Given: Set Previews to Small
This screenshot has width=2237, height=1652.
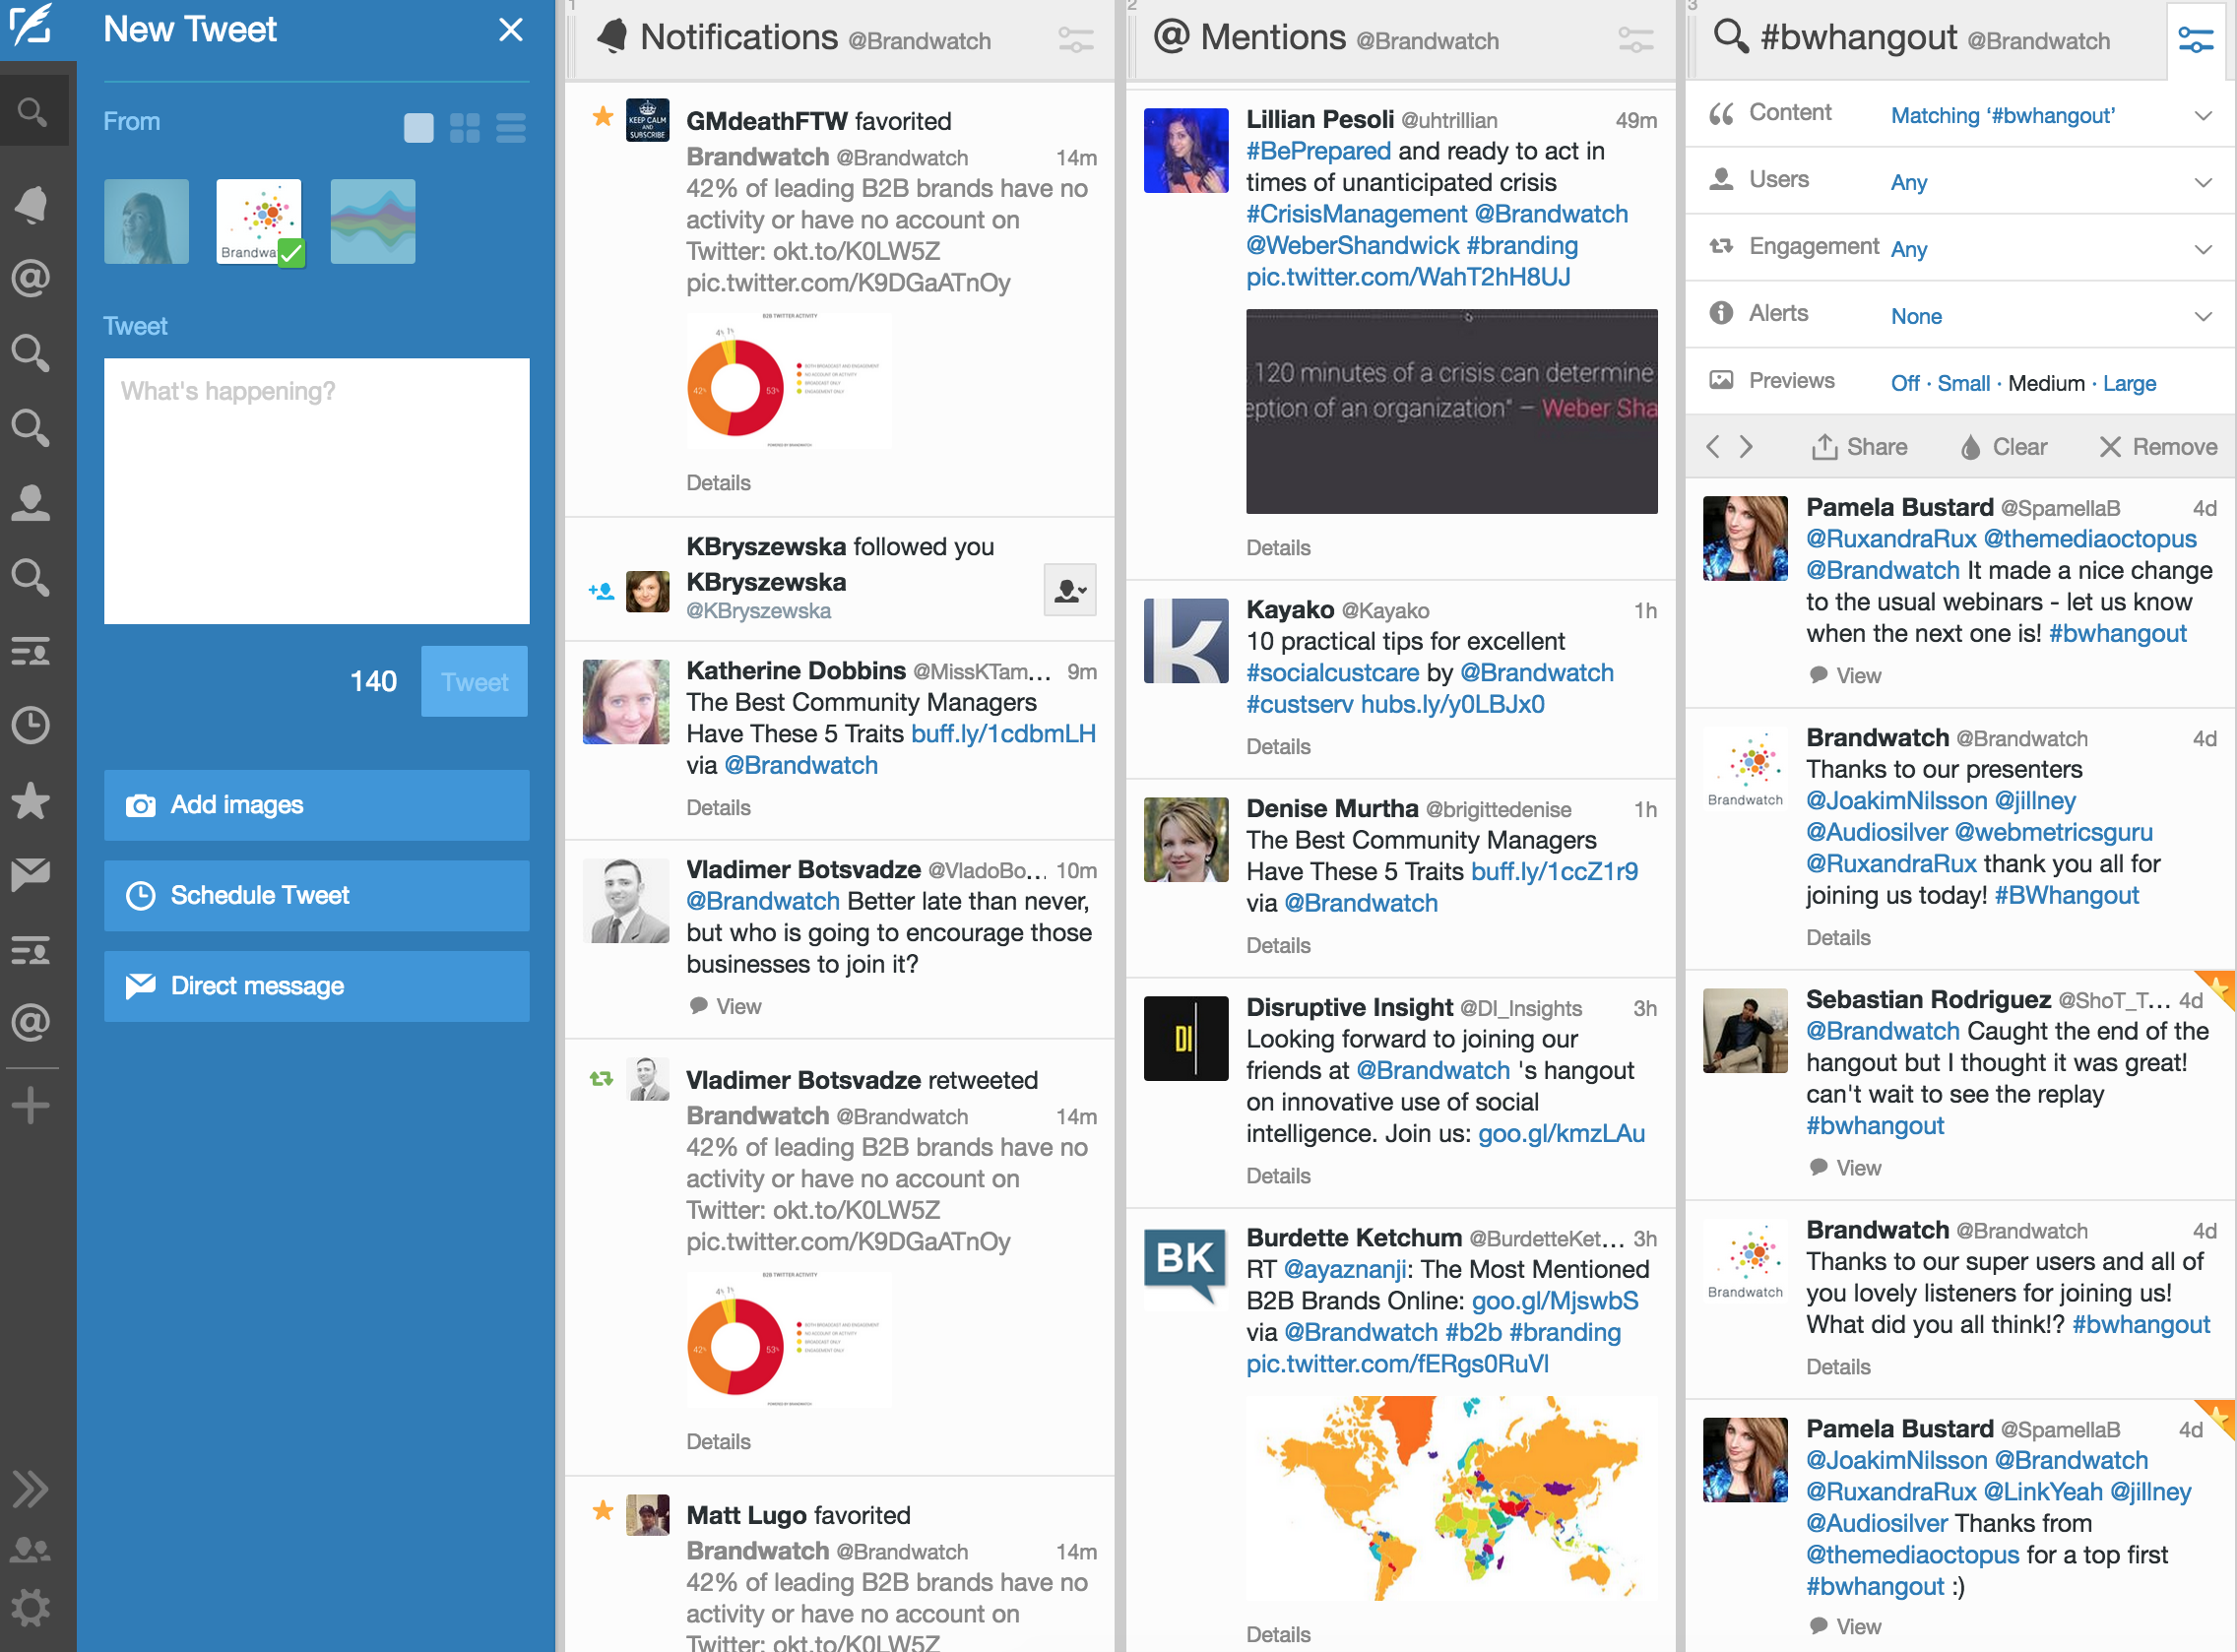Looking at the screenshot, I should click(1964, 383).
